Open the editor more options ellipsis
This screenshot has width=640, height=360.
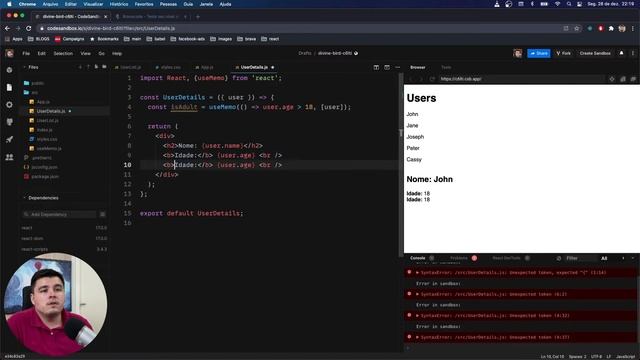398,67
